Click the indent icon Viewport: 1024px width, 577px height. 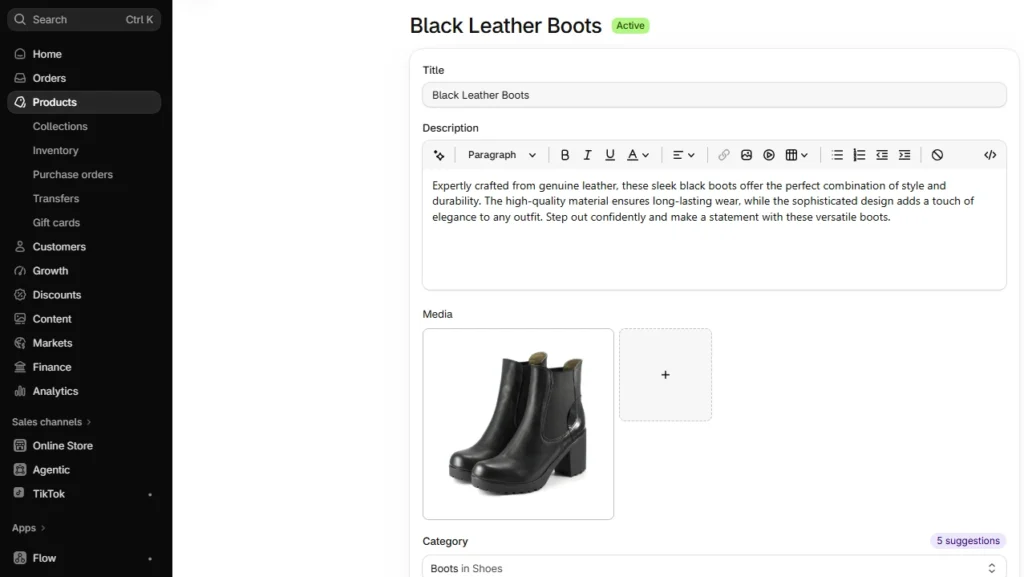(x=904, y=155)
